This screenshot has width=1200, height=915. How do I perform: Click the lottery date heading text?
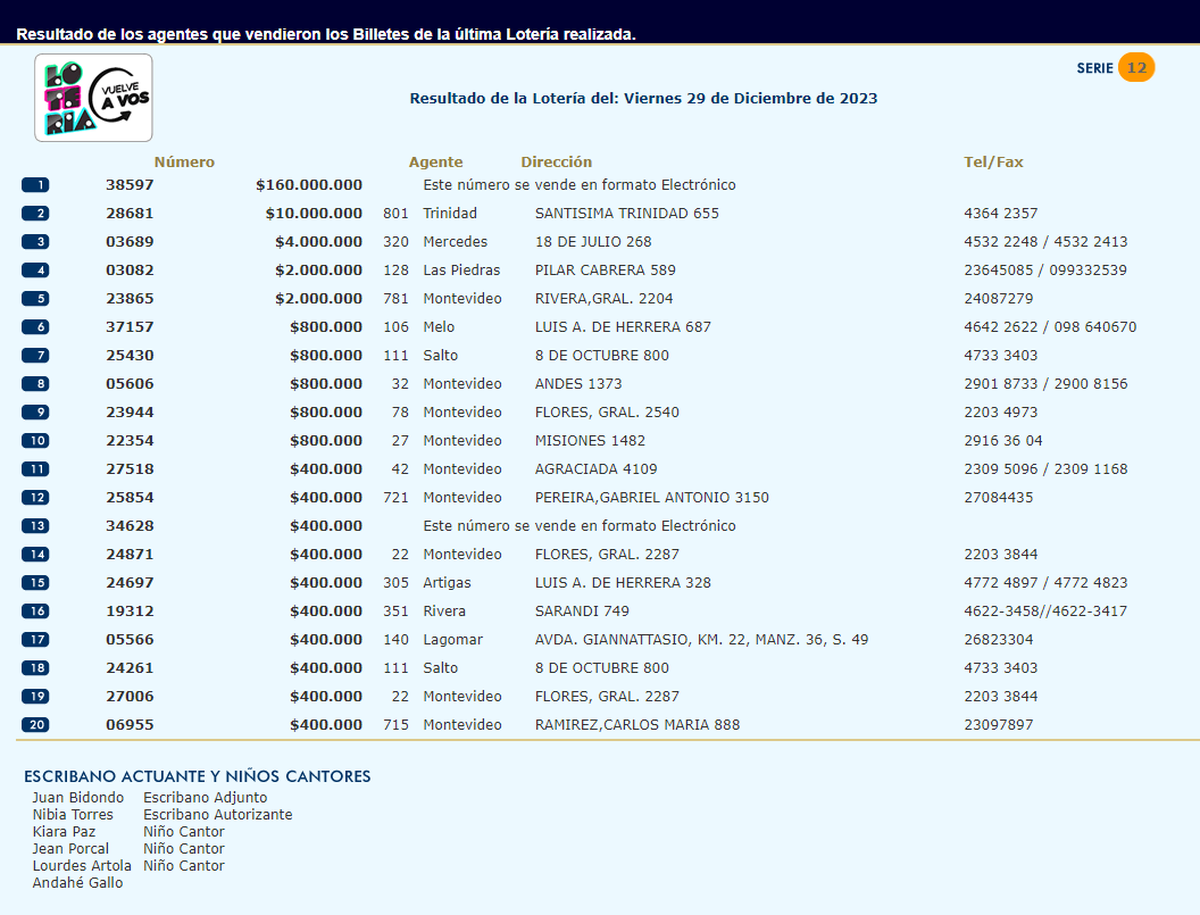tap(643, 98)
